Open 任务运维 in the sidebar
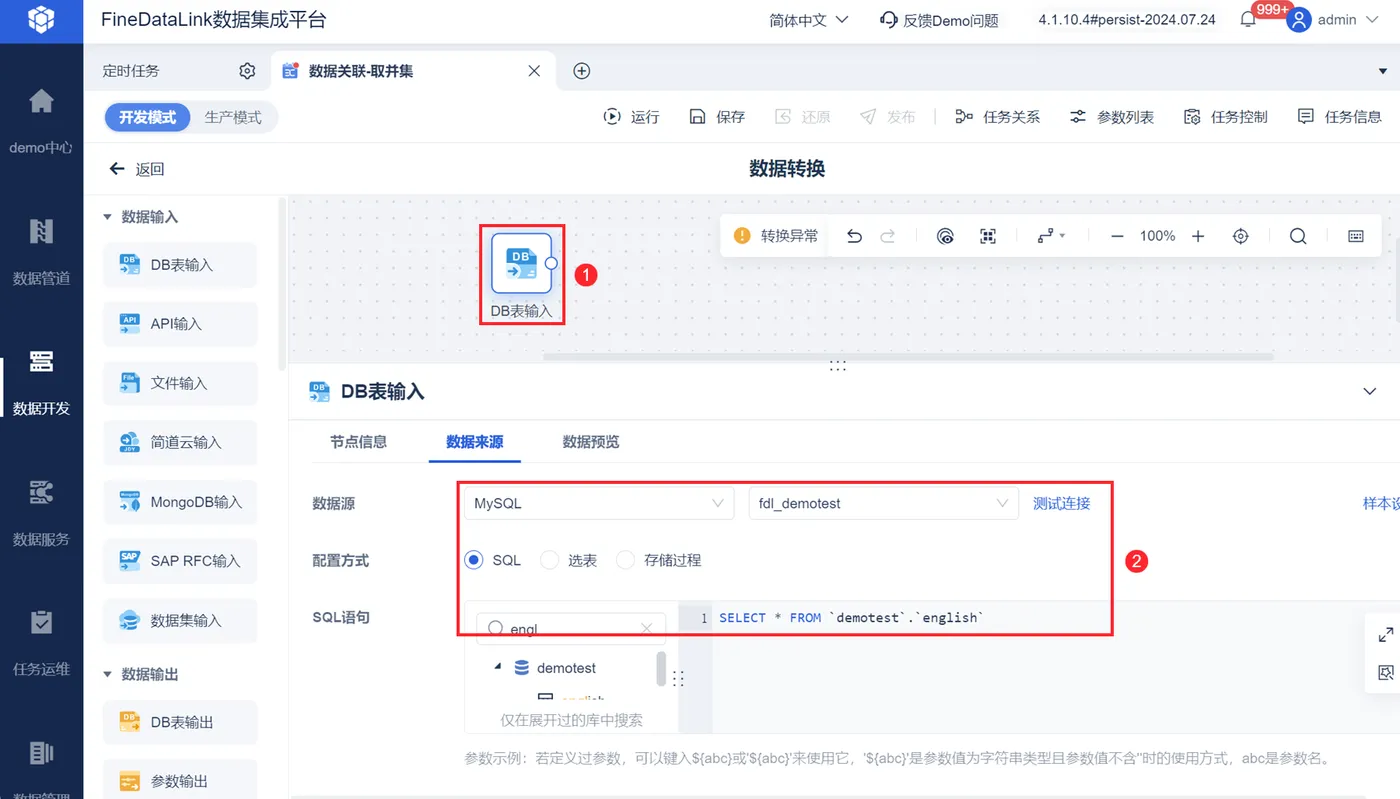Image resolution: width=1400 pixels, height=799 pixels. 41,642
